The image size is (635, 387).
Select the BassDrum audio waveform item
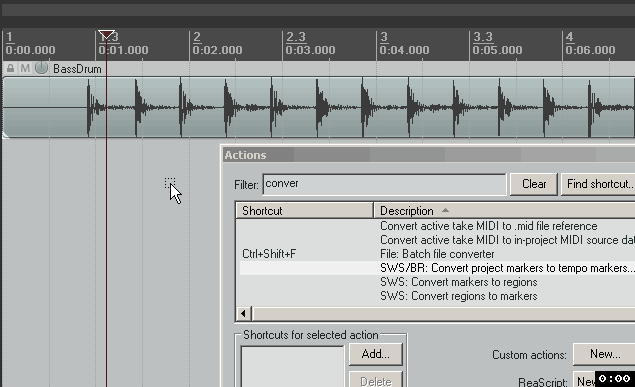point(319,108)
